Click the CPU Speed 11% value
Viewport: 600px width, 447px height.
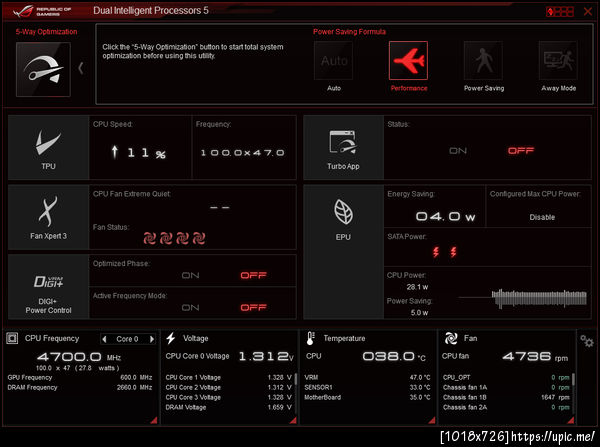click(x=138, y=153)
